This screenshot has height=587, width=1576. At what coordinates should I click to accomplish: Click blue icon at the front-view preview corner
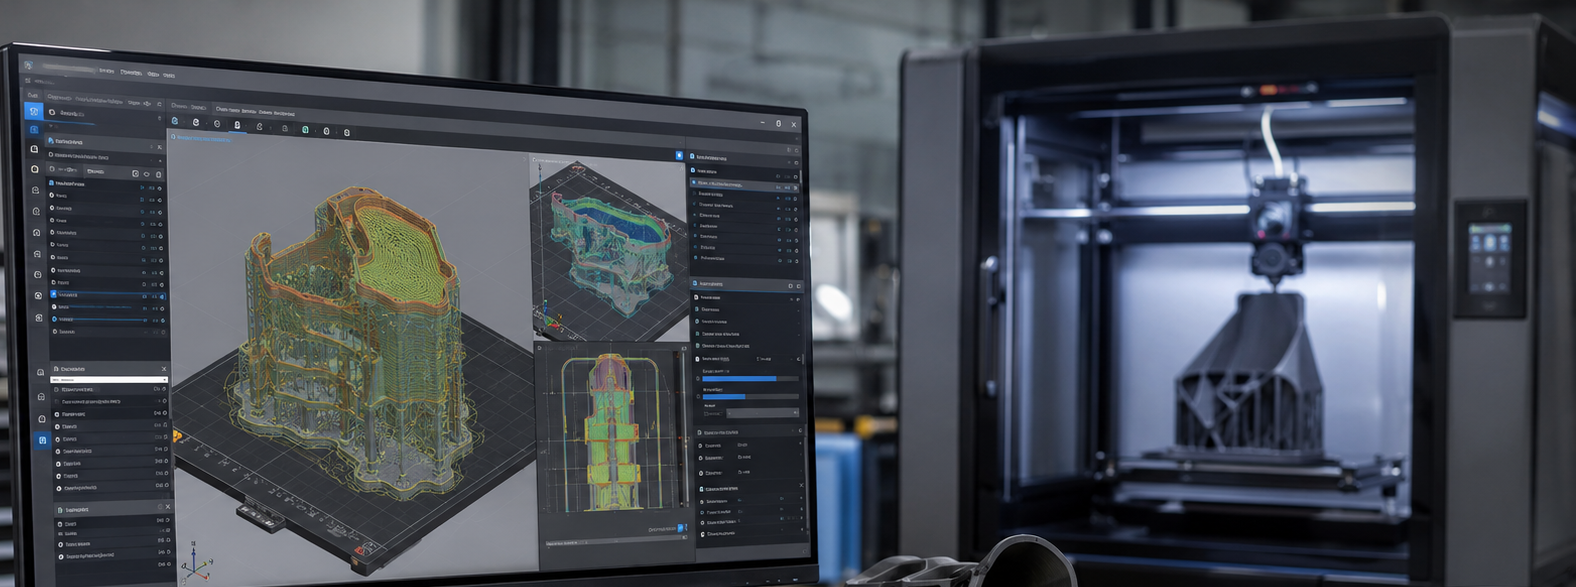682,528
